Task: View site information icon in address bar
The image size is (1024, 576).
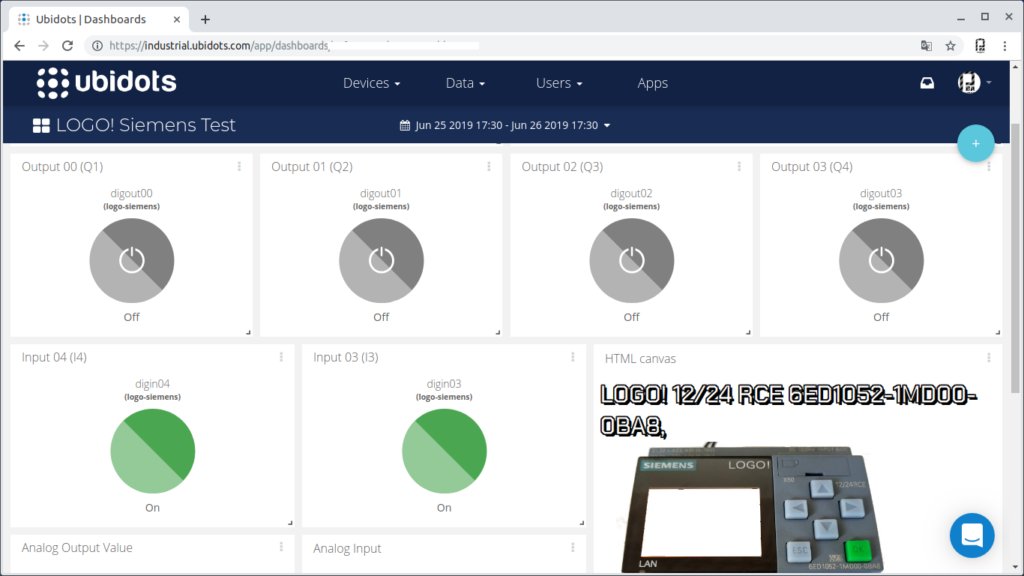Action: click(x=97, y=46)
